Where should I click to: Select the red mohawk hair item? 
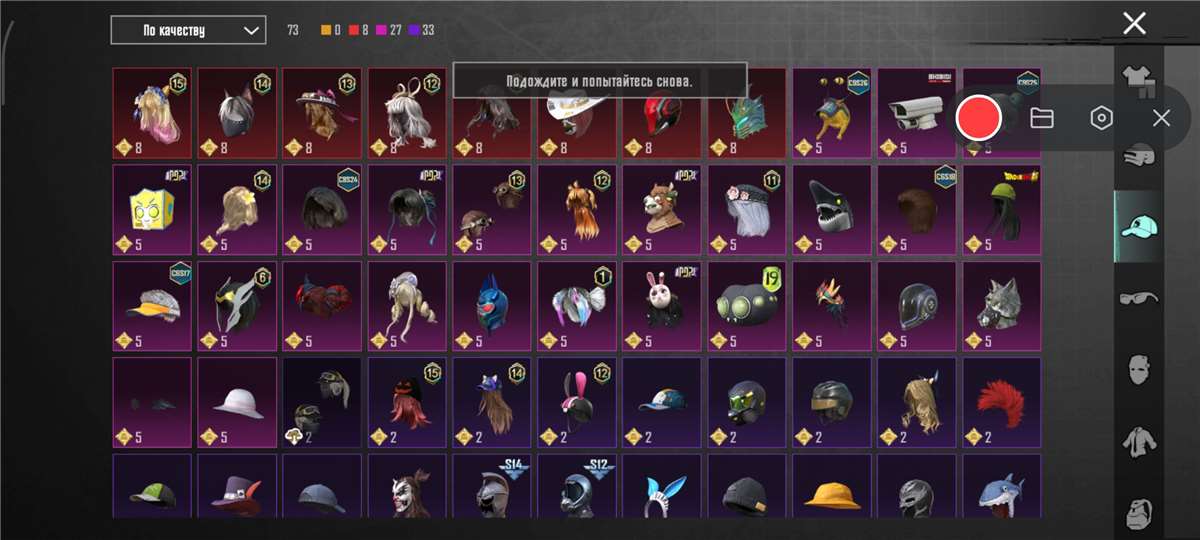[x=1002, y=402]
